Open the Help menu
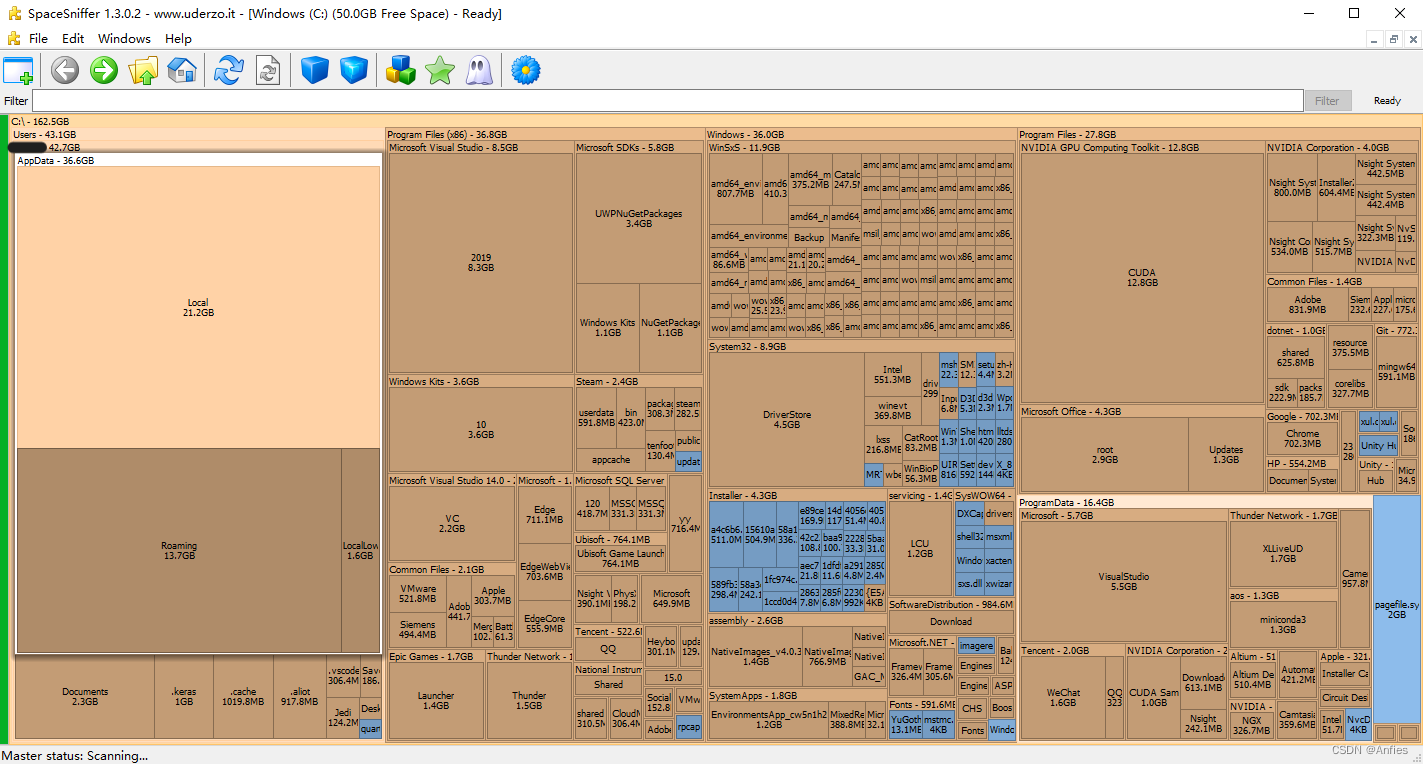The width and height of the screenshot is (1423, 764). (x=178, y=38)
